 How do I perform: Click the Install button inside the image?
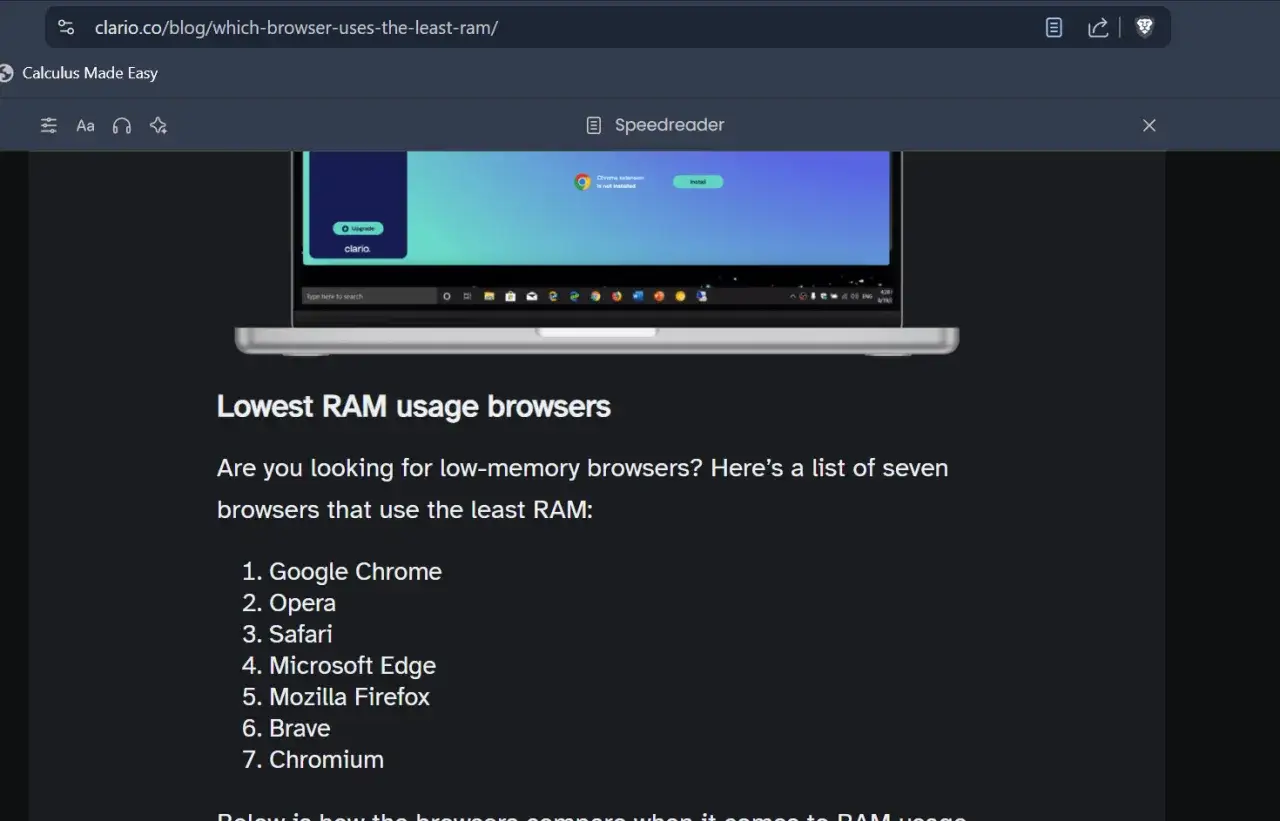[x=698, y=181]
